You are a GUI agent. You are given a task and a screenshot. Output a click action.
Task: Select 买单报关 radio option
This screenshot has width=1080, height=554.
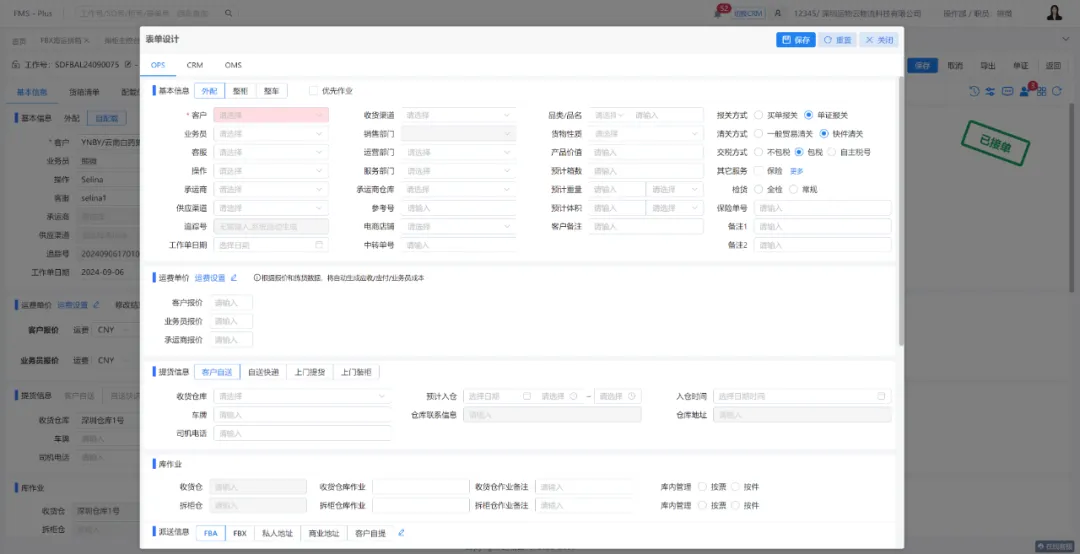click(758, 115)
